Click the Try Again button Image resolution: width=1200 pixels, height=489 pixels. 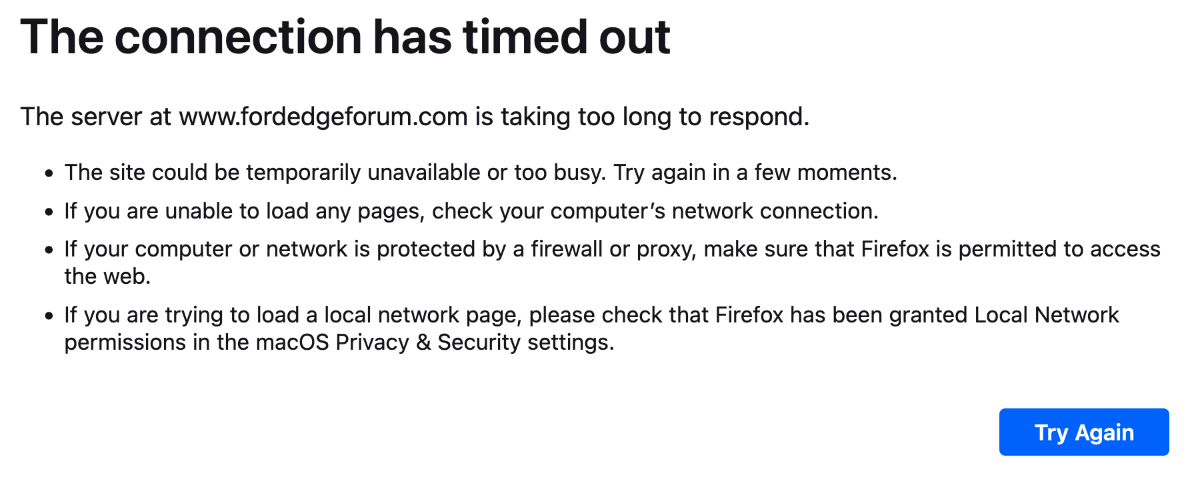(1083, 432)
